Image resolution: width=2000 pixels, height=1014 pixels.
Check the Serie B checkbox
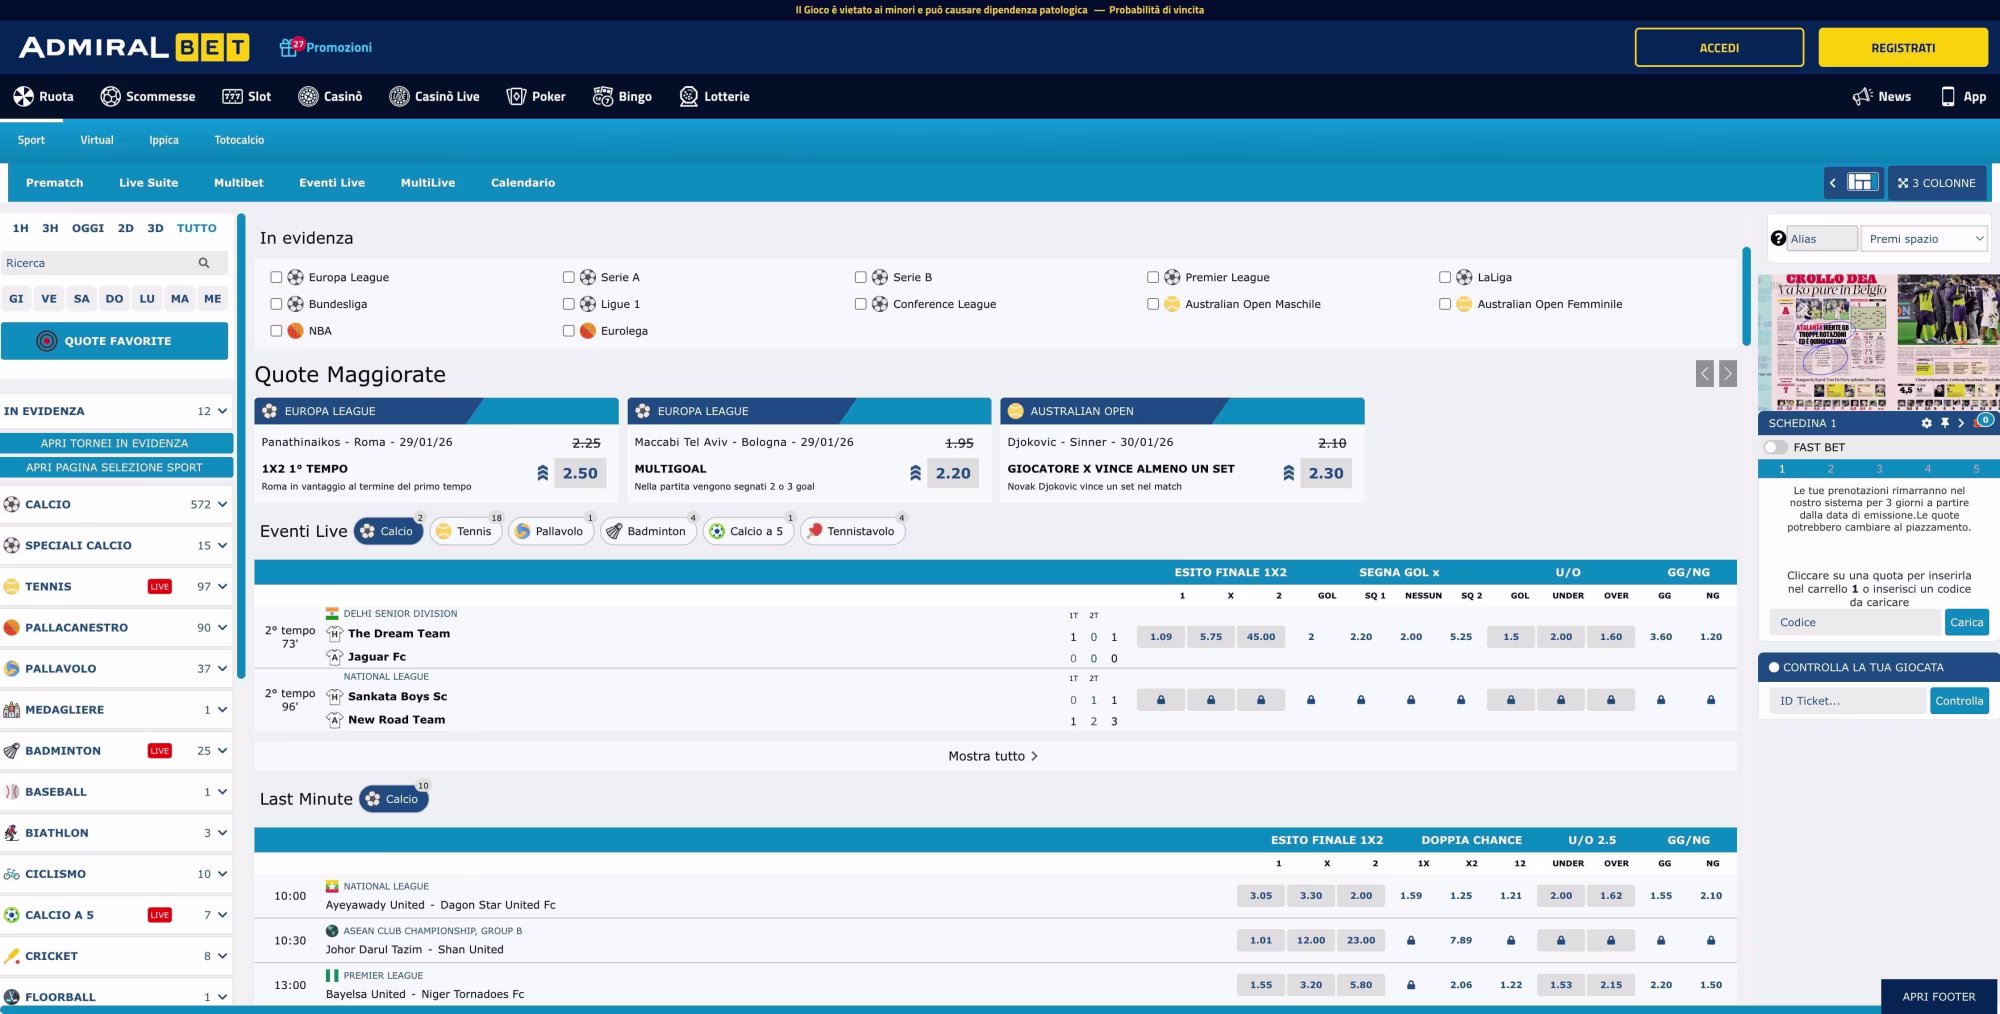coord(860,277)
